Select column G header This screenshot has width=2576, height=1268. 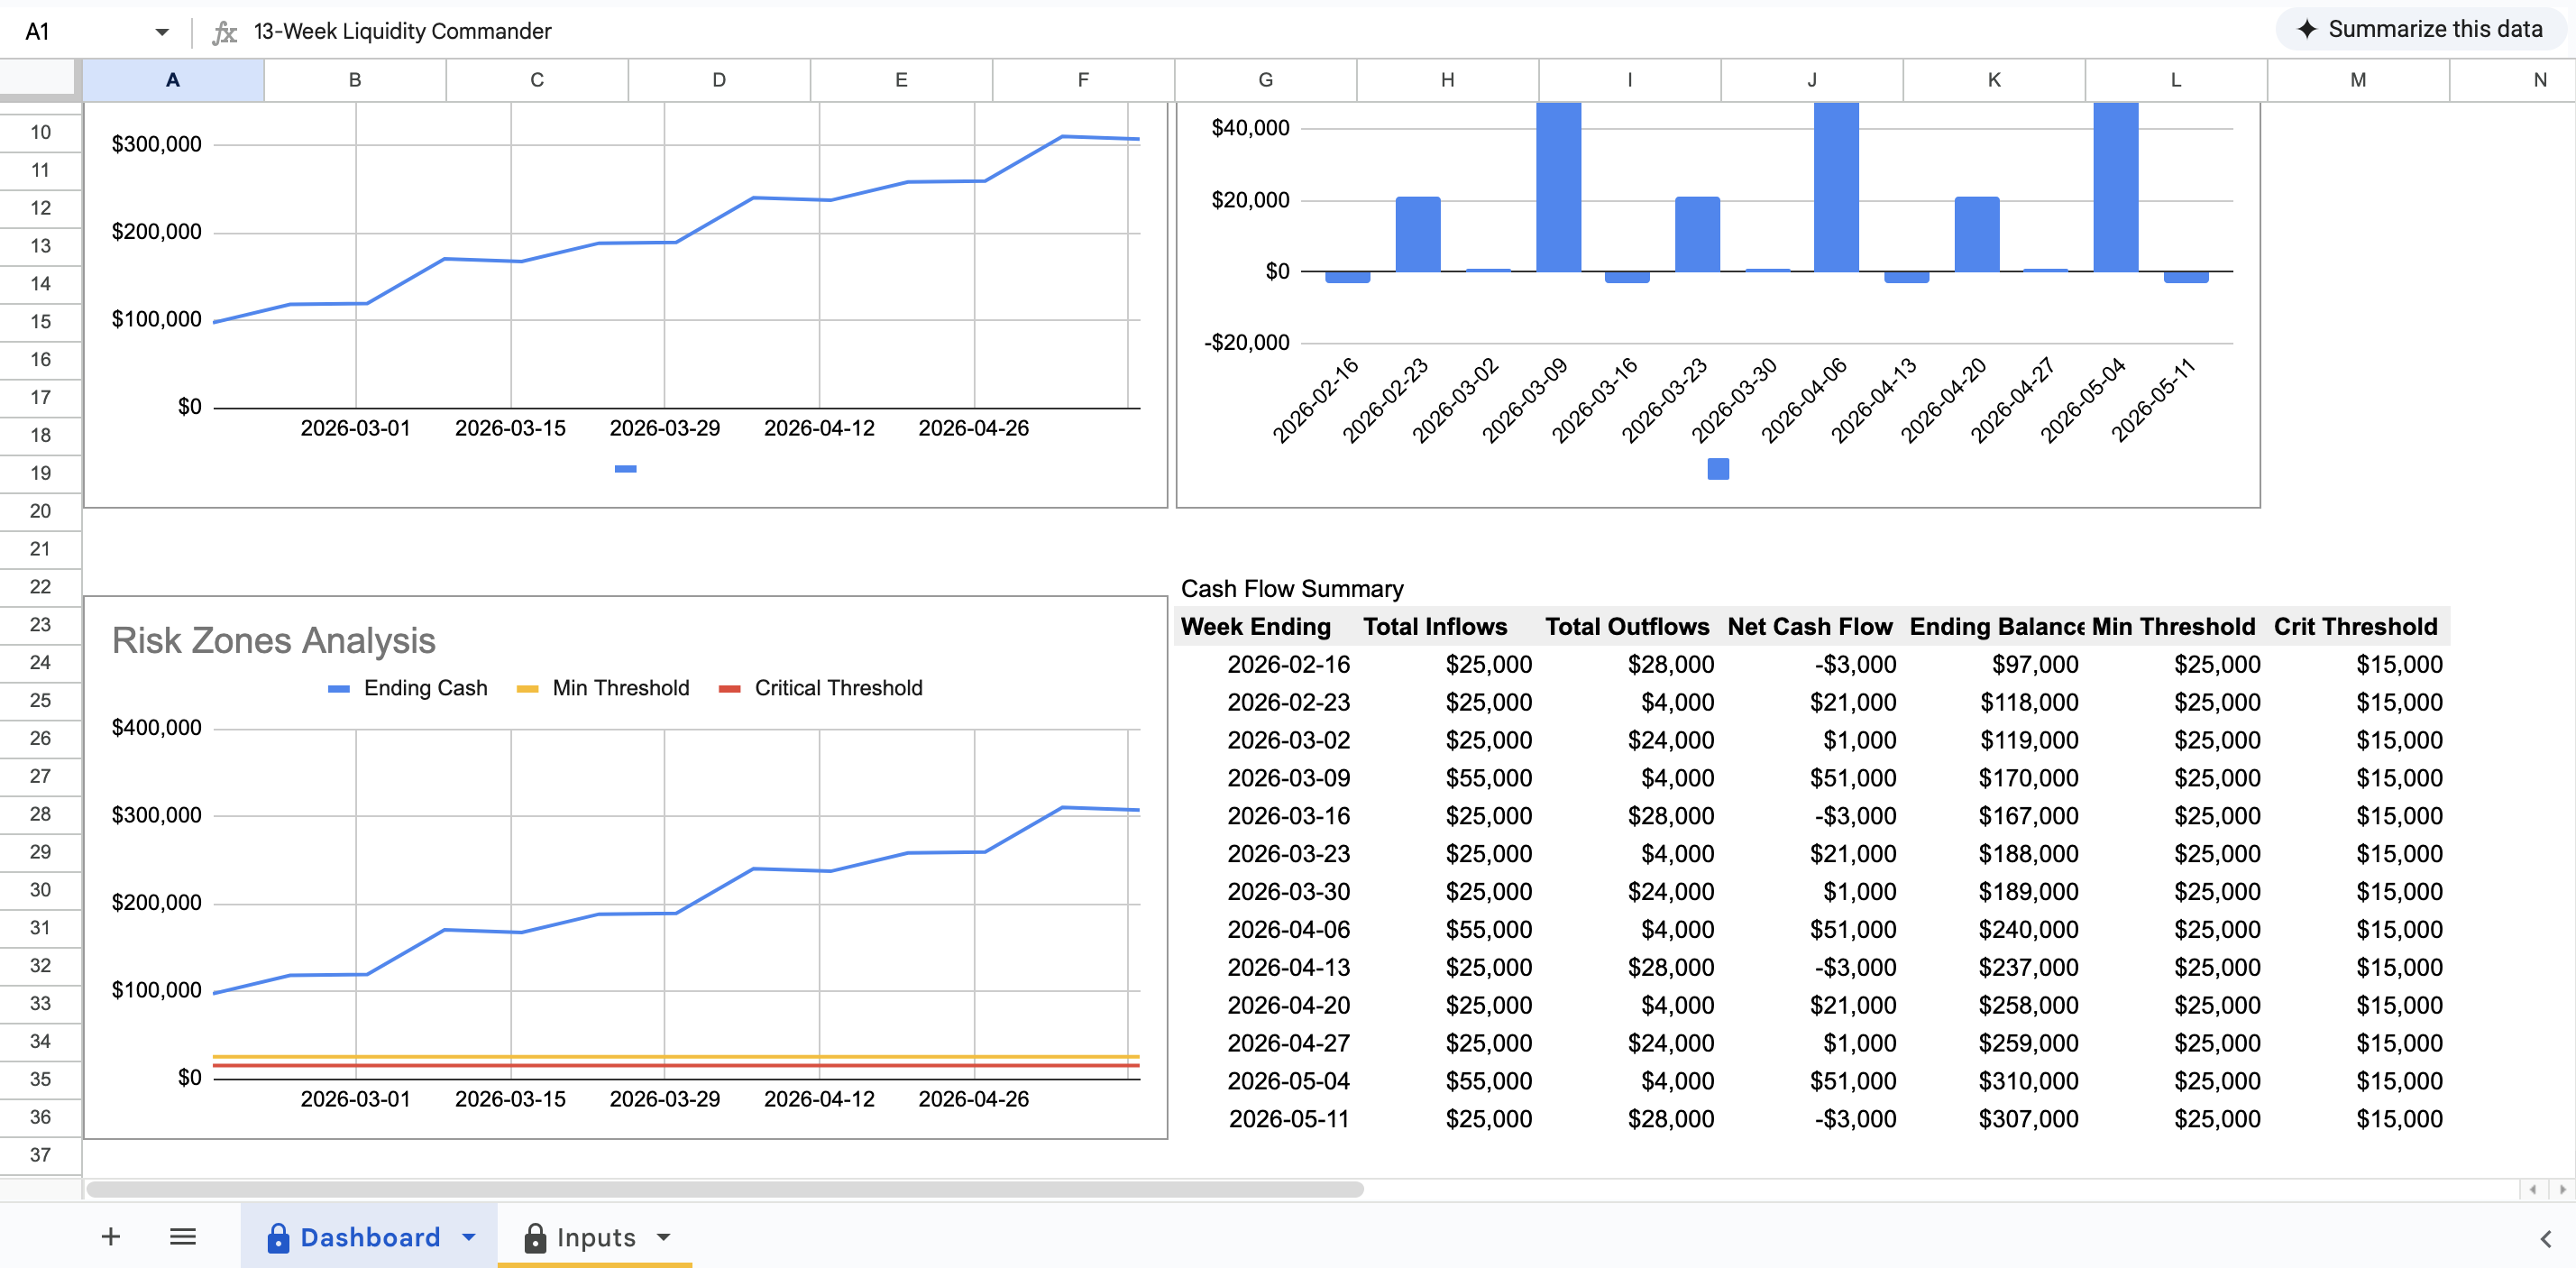click(1265, 80)
